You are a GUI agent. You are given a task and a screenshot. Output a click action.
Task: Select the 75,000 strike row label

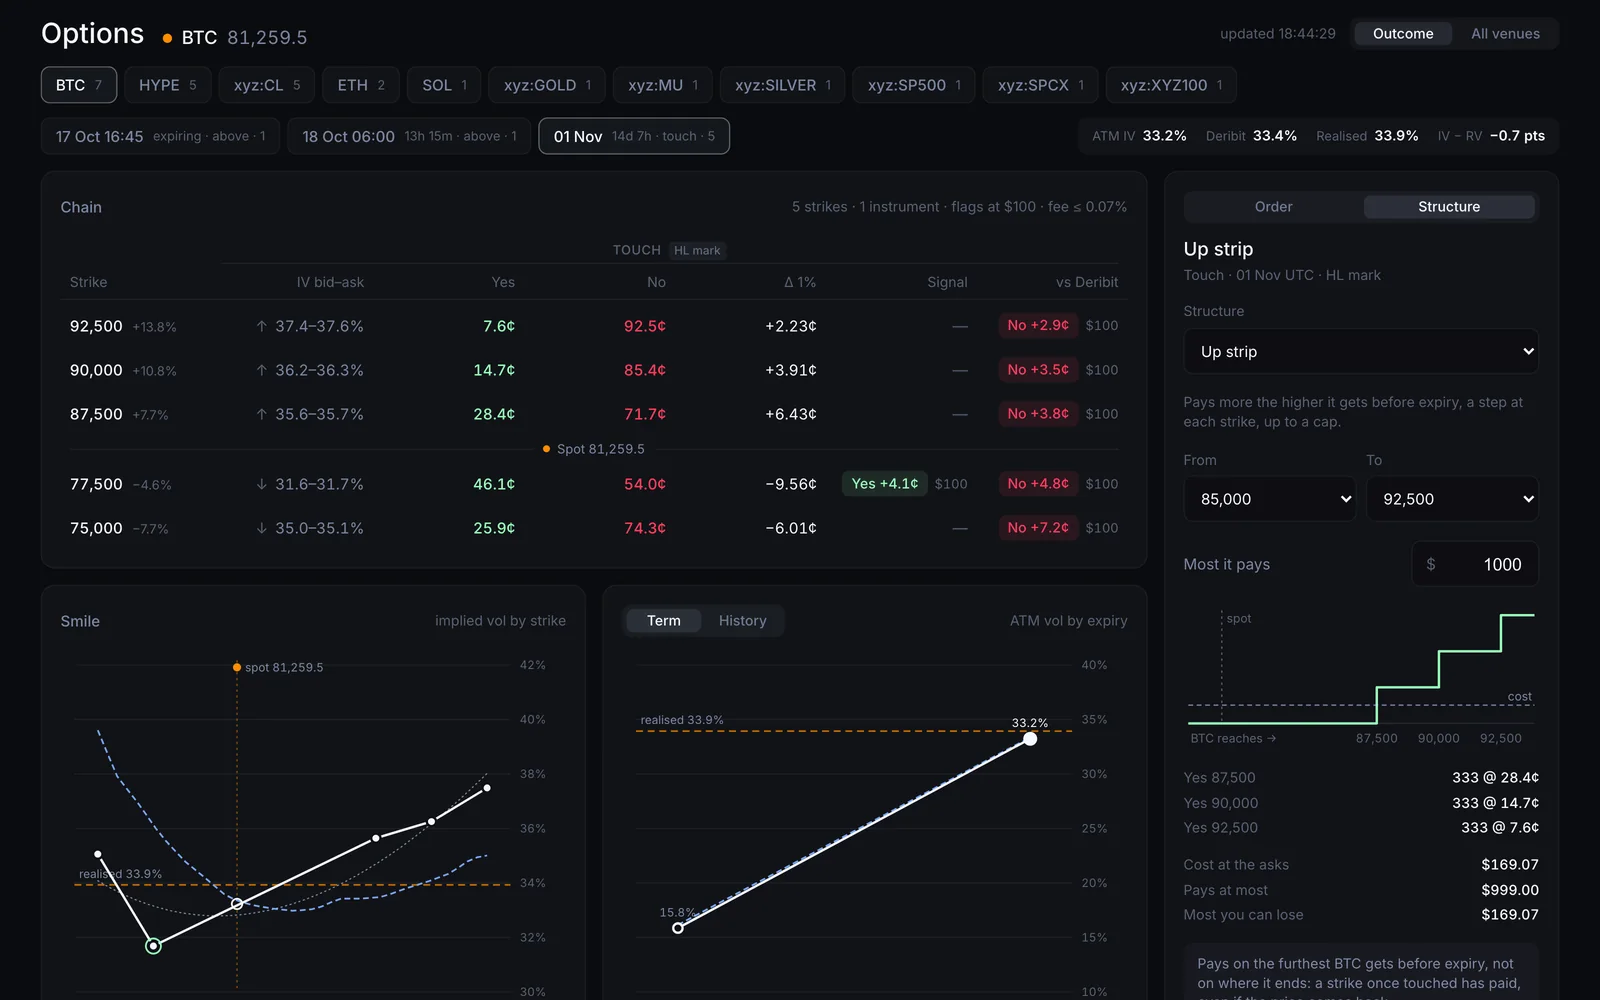(96, 528)
